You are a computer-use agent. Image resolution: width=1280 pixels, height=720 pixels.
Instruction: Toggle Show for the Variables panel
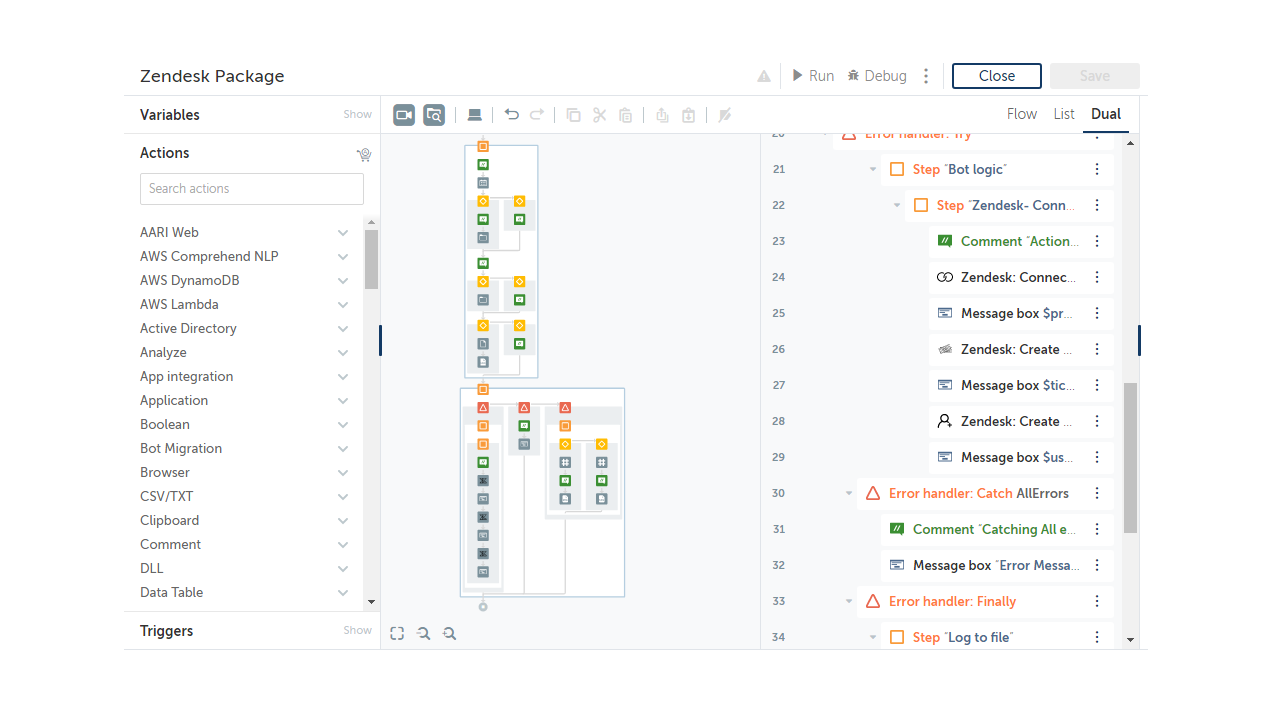(x=357, y=115)
